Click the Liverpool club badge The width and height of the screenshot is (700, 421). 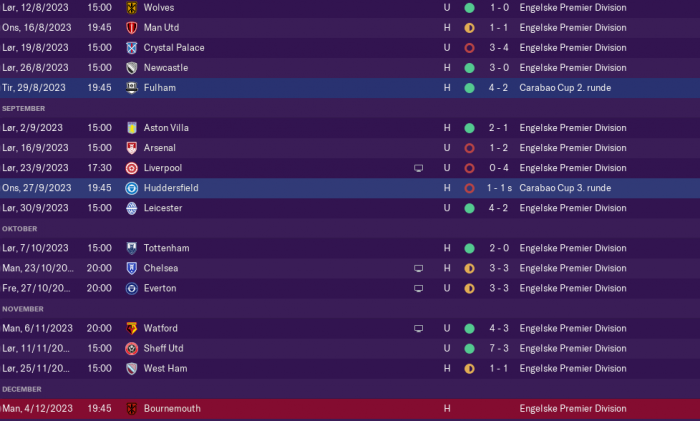pyautogui.click(x=131, y=168)
